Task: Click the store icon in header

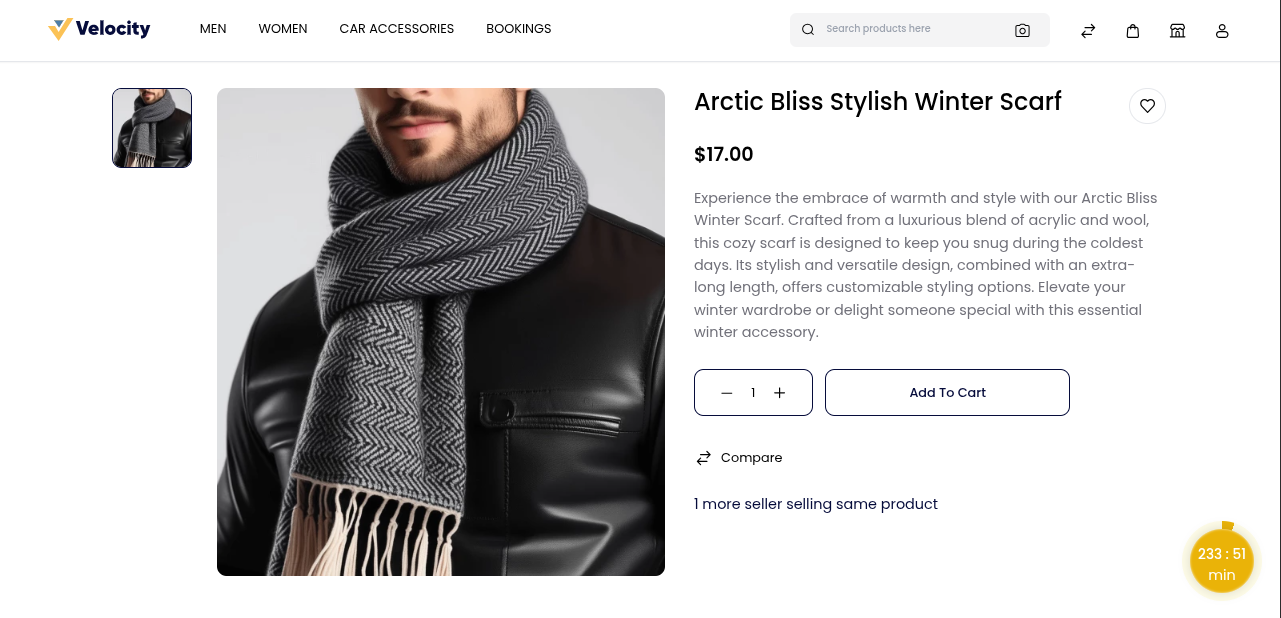Action: tap(1178, 31)
